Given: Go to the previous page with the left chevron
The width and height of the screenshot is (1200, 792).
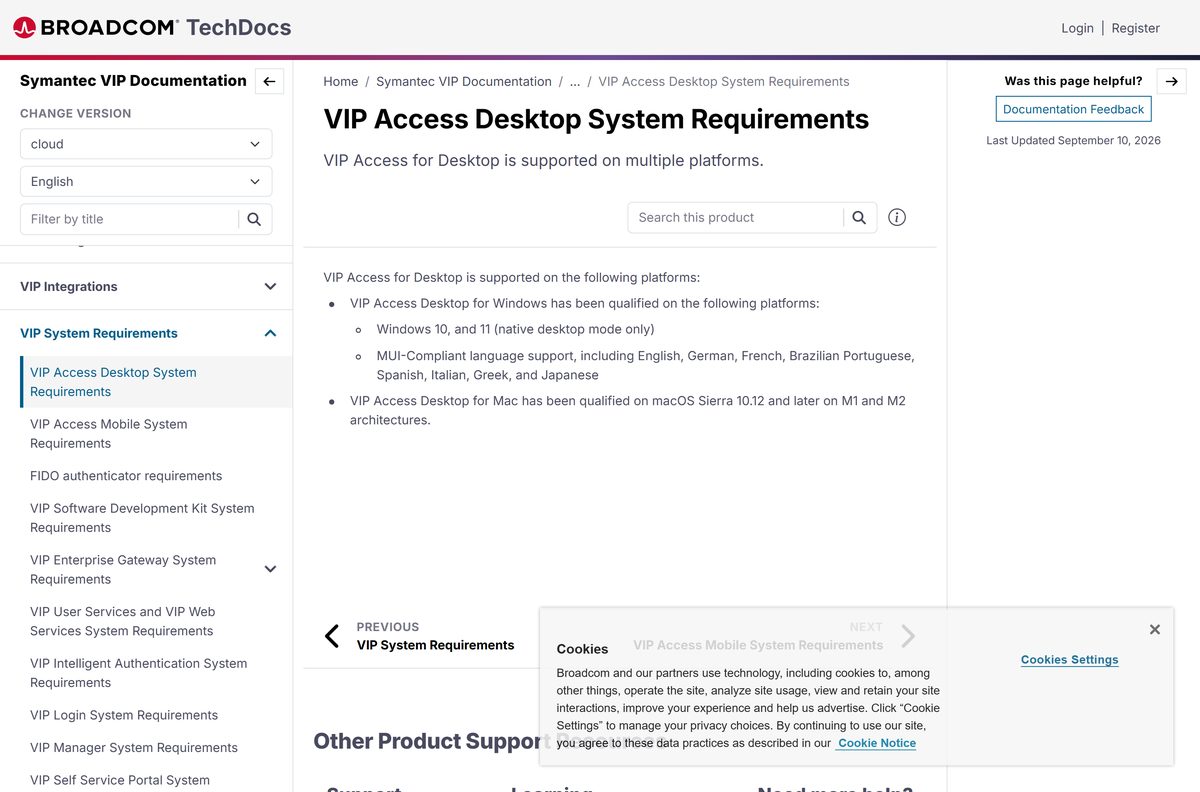Looking at the screenshot, I should 332,636.
